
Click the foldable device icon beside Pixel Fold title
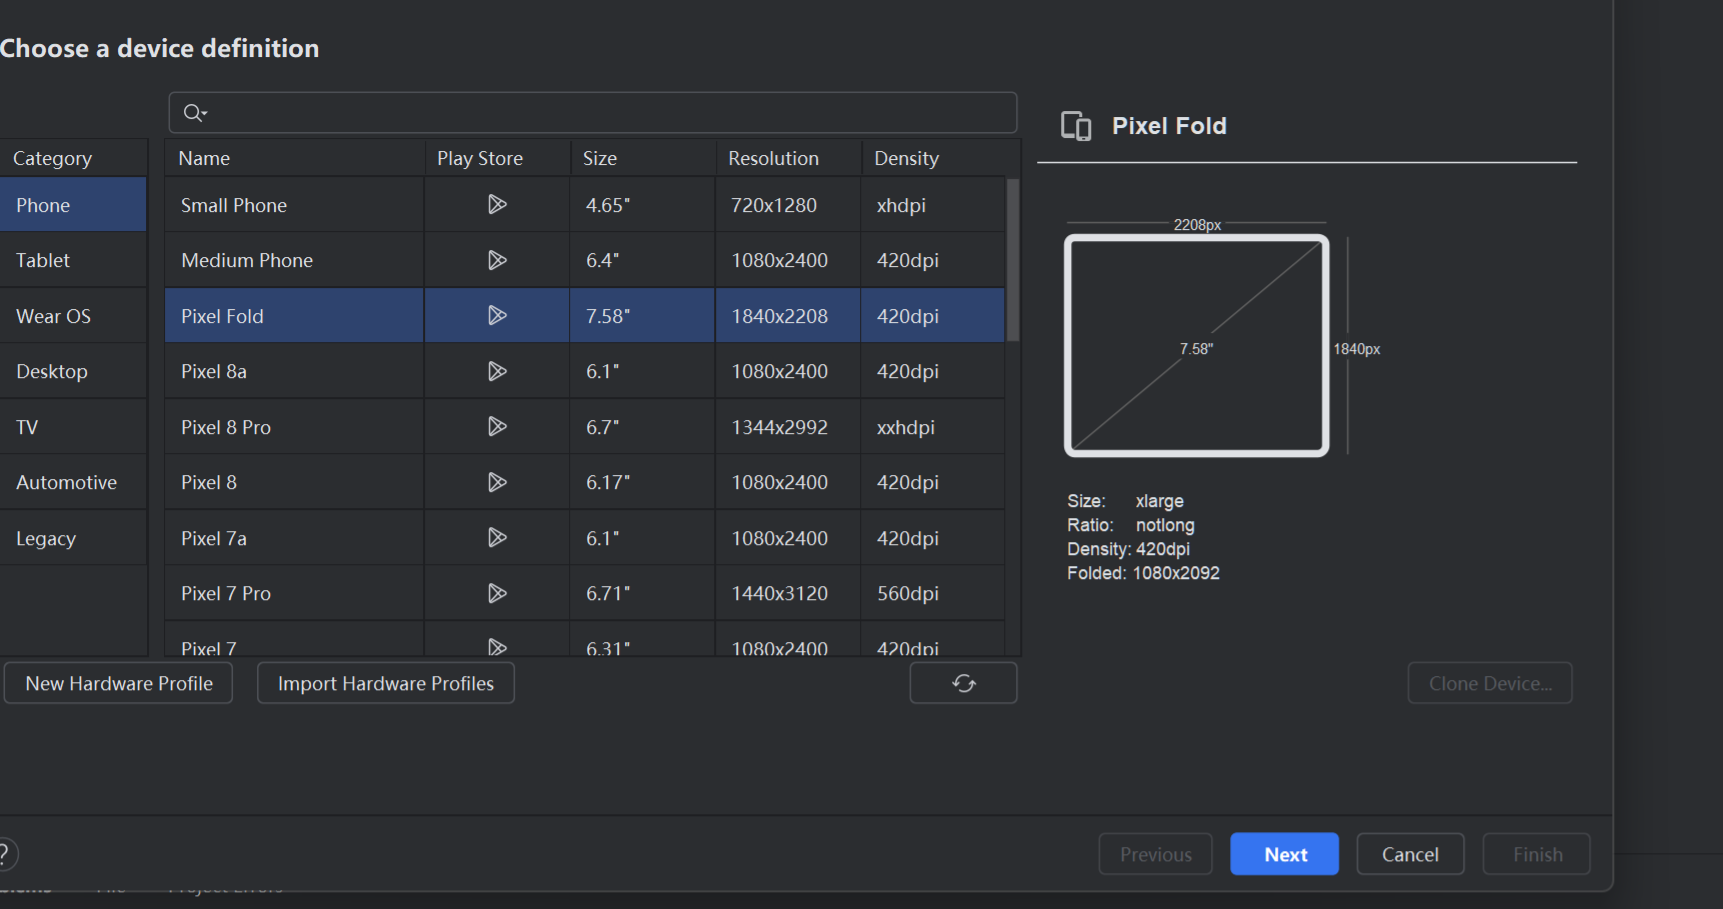point(1076,126)
